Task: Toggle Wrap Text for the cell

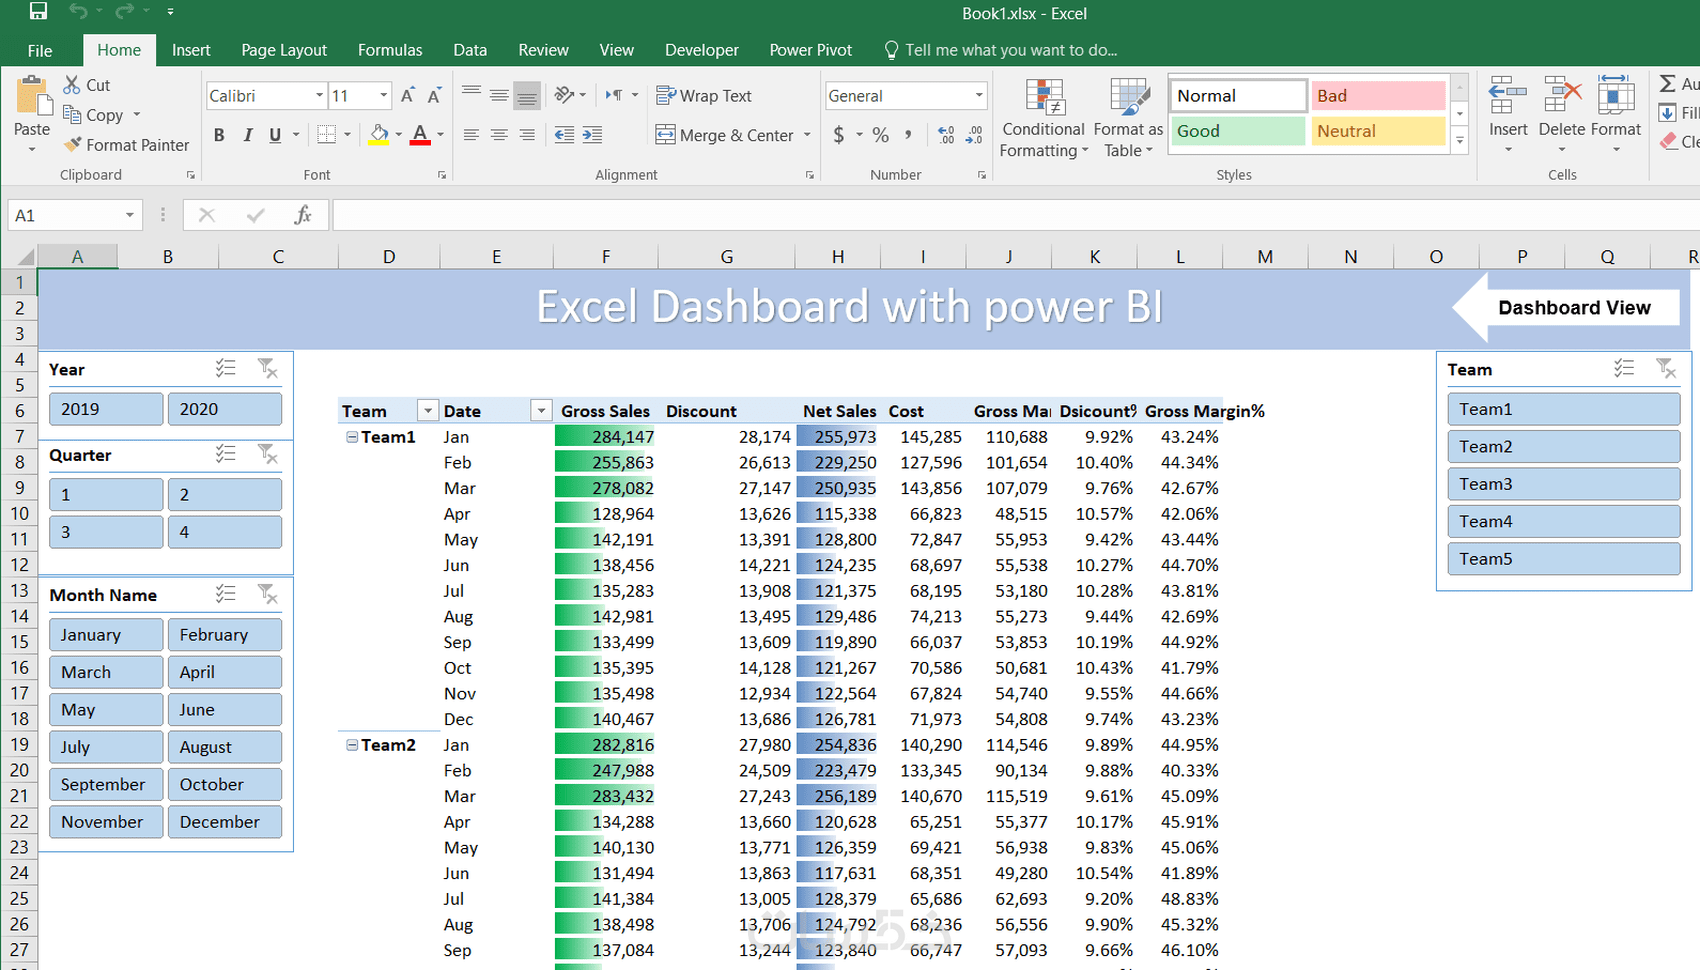Action: (704, 96)
